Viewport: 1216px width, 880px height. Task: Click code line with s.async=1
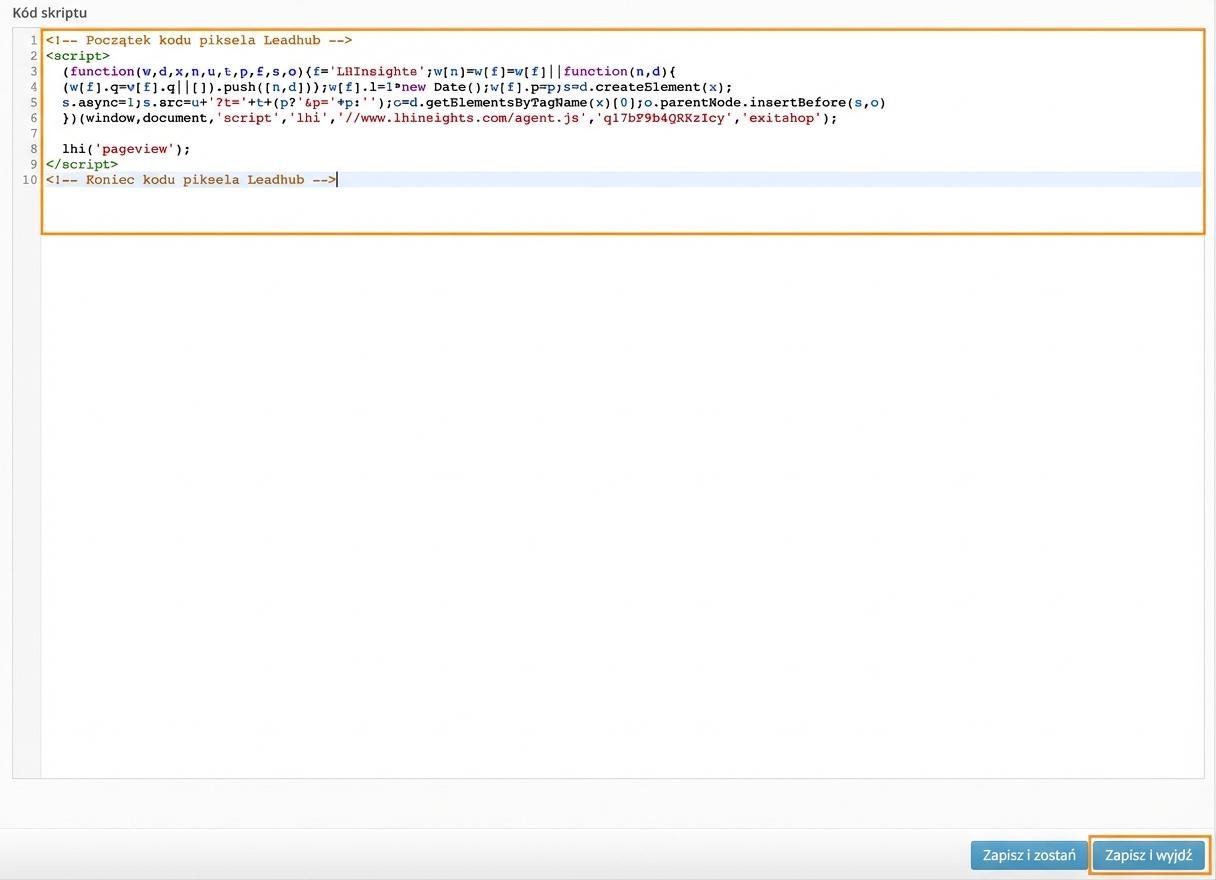click(474, 102)
